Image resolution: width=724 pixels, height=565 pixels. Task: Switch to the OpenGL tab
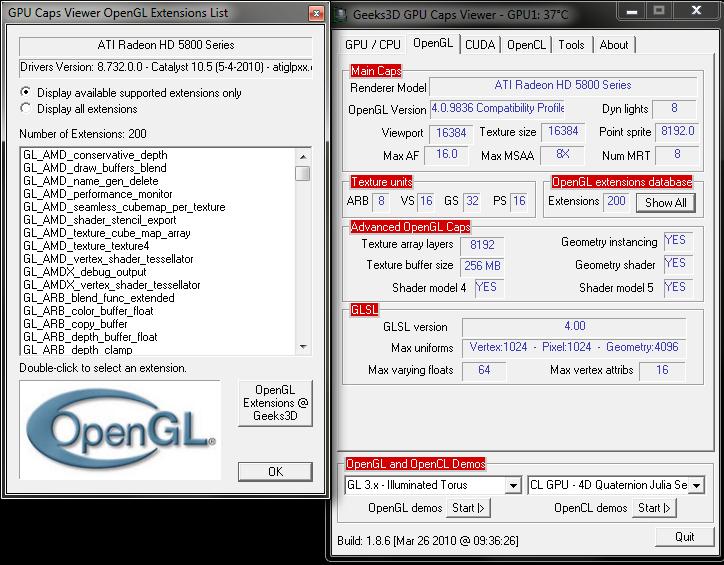tap(433, 43)
